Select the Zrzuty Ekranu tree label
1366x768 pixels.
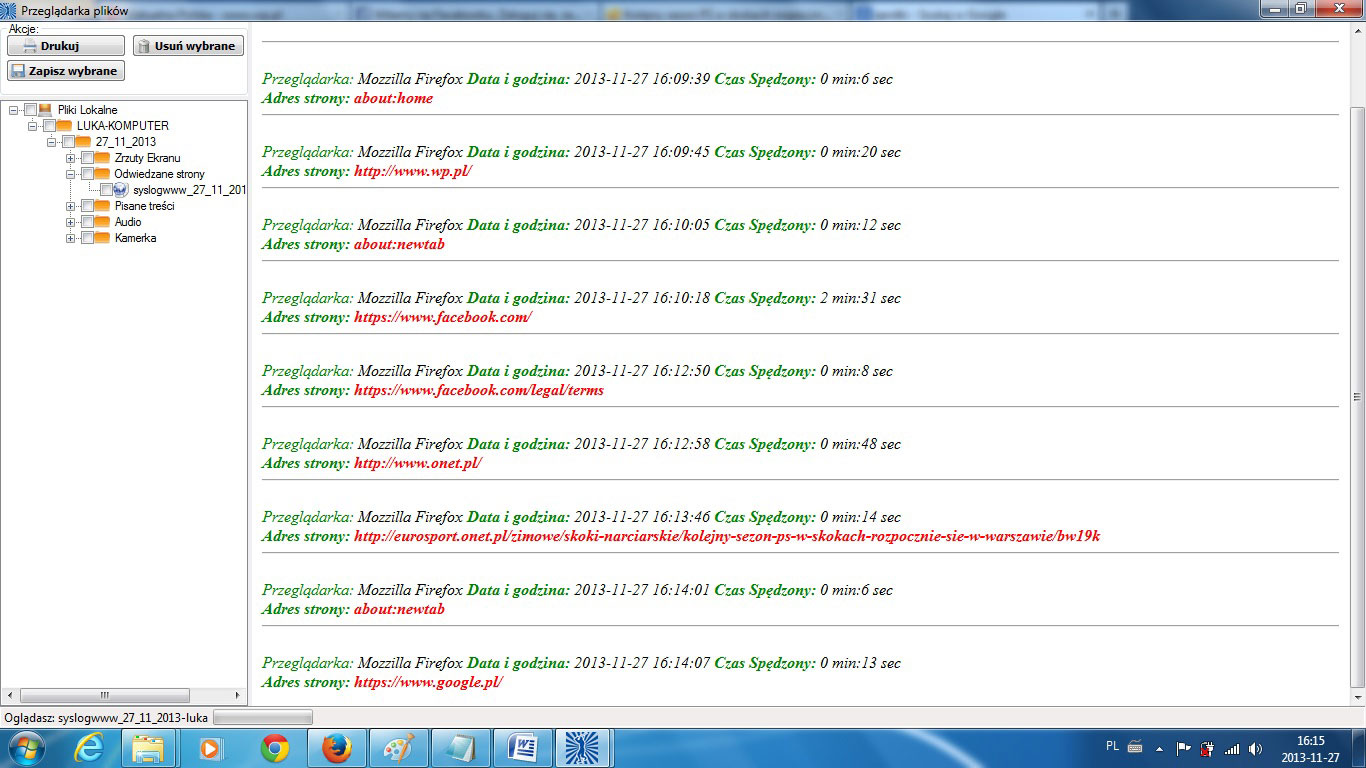pyautogui.click(x=148, y=158)
